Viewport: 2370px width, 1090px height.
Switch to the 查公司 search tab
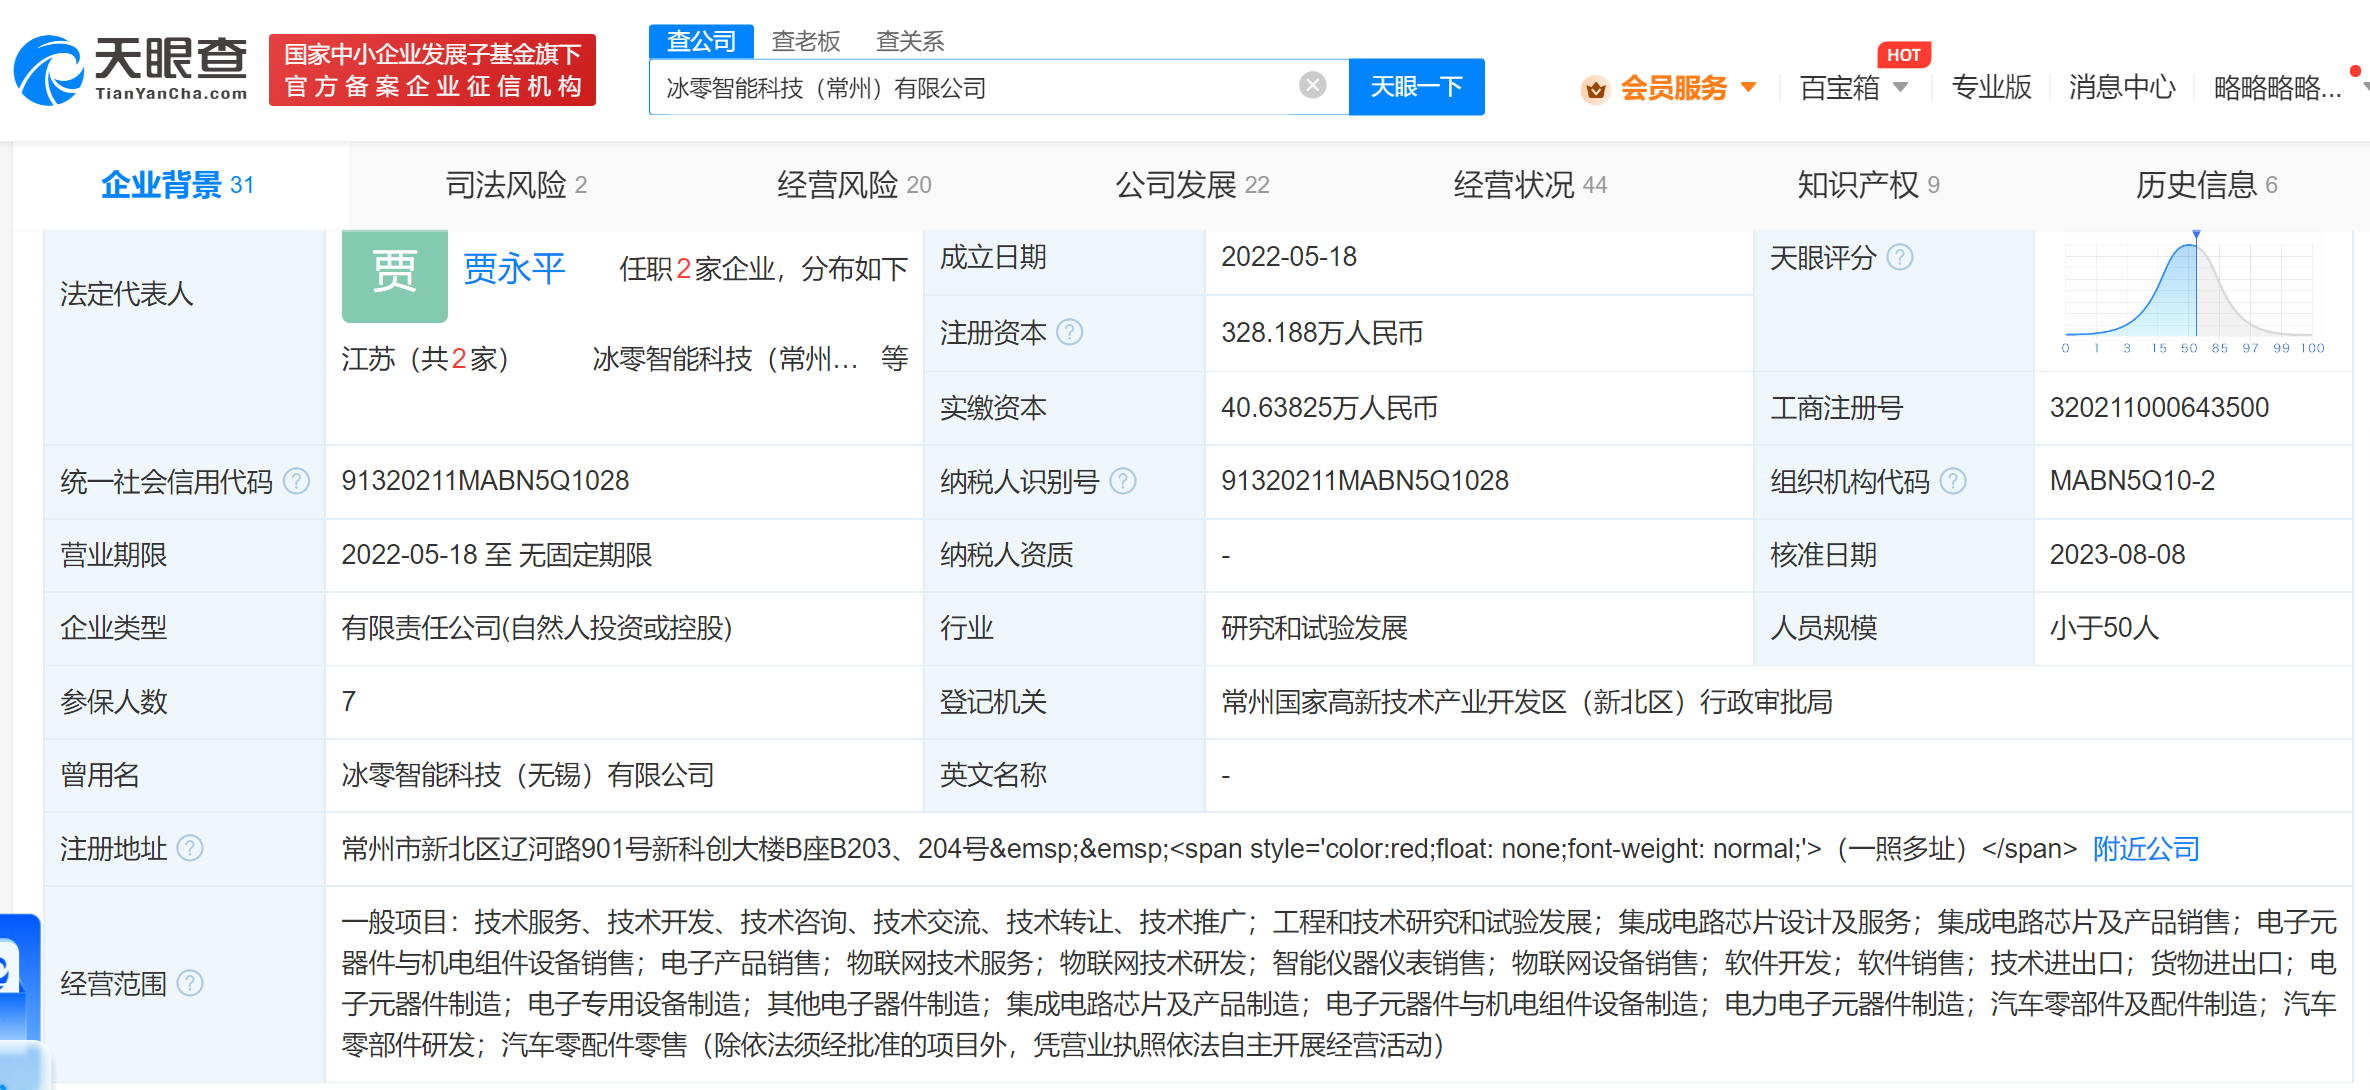701,41
